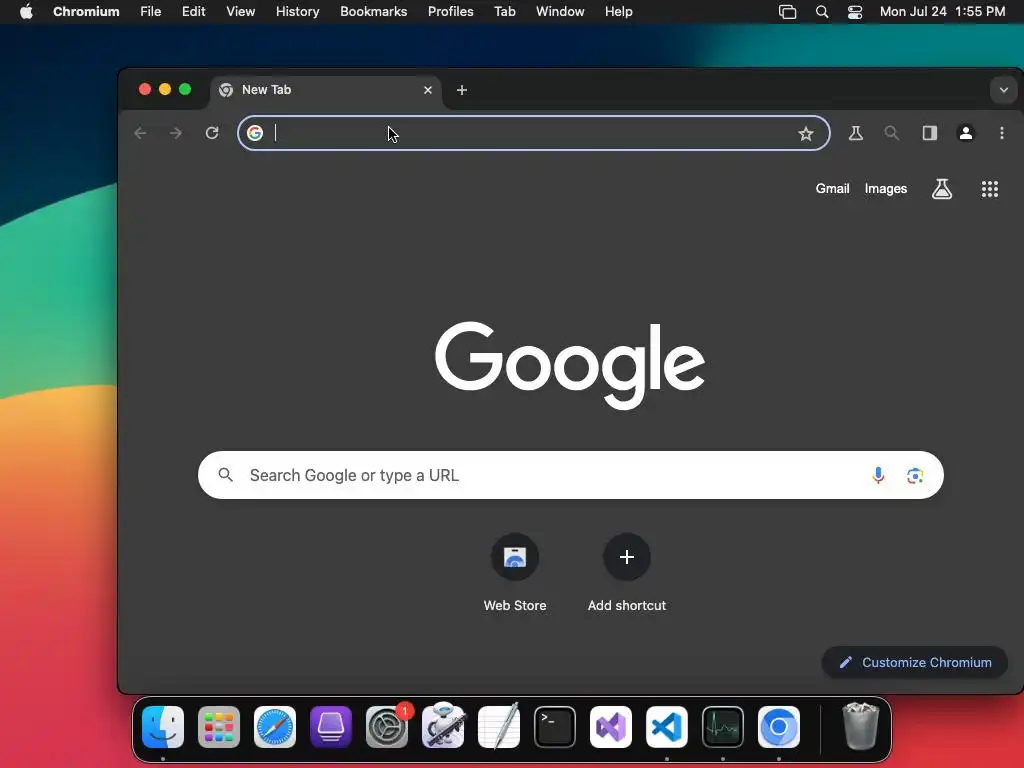The height and width of the screenshot is (768, 1024).
Task: Click the Search Google or type a URL box
Action: click(570, 475)
